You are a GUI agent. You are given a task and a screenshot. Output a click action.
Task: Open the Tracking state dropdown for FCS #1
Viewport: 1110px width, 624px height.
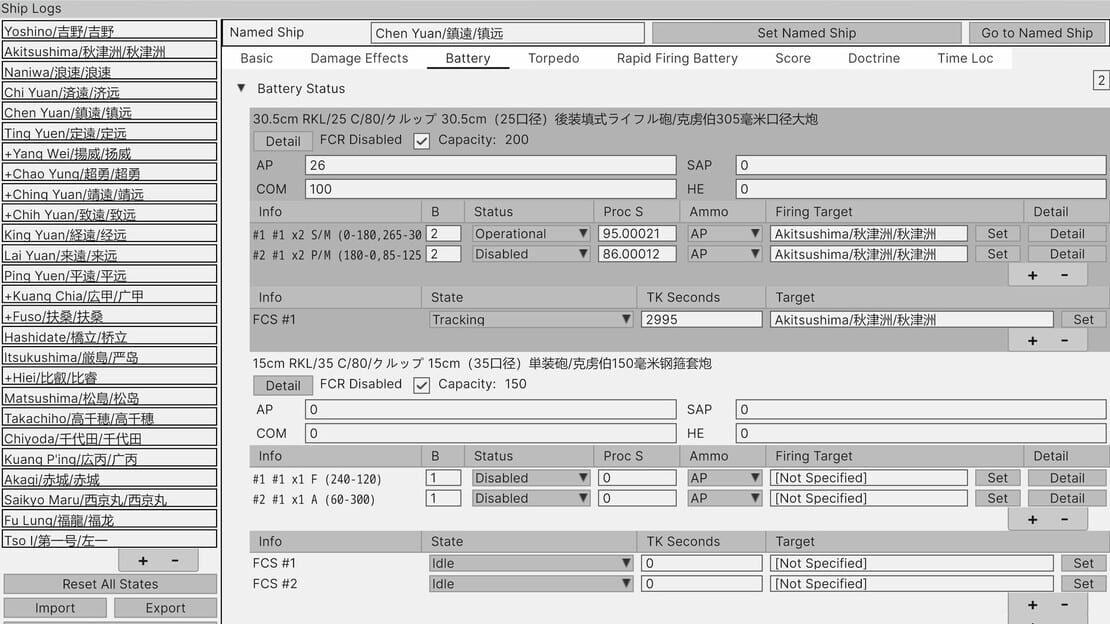pos(531,319)
